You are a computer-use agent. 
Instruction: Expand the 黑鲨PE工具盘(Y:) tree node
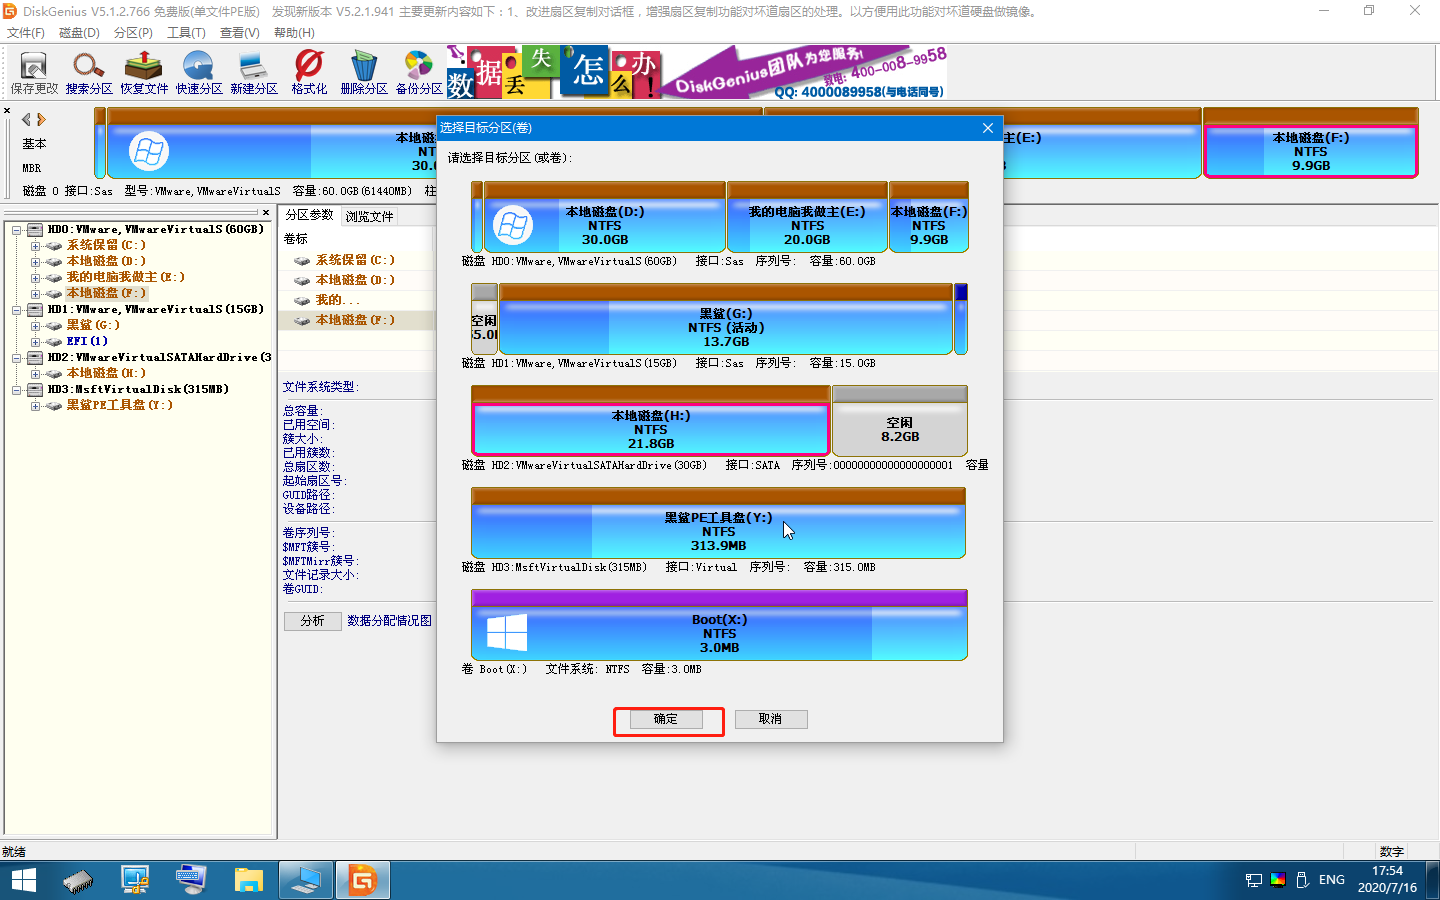[35, 406]
